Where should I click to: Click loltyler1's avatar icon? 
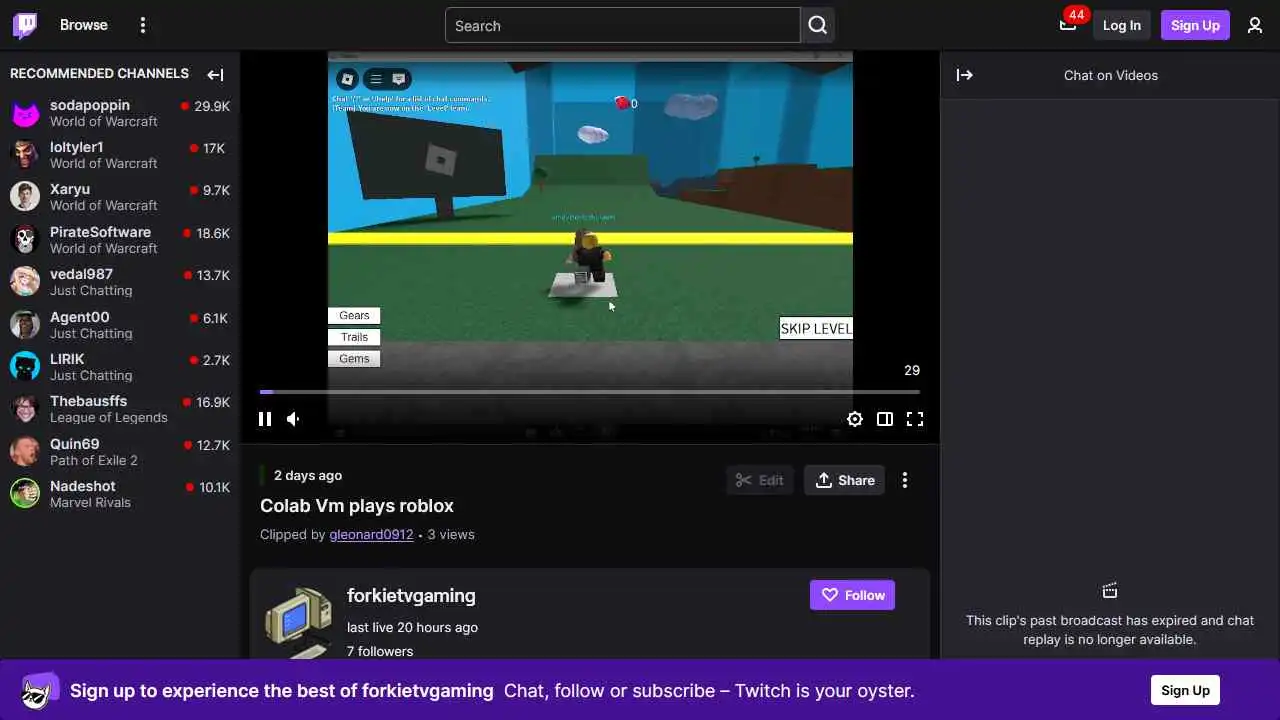[25, 155]
